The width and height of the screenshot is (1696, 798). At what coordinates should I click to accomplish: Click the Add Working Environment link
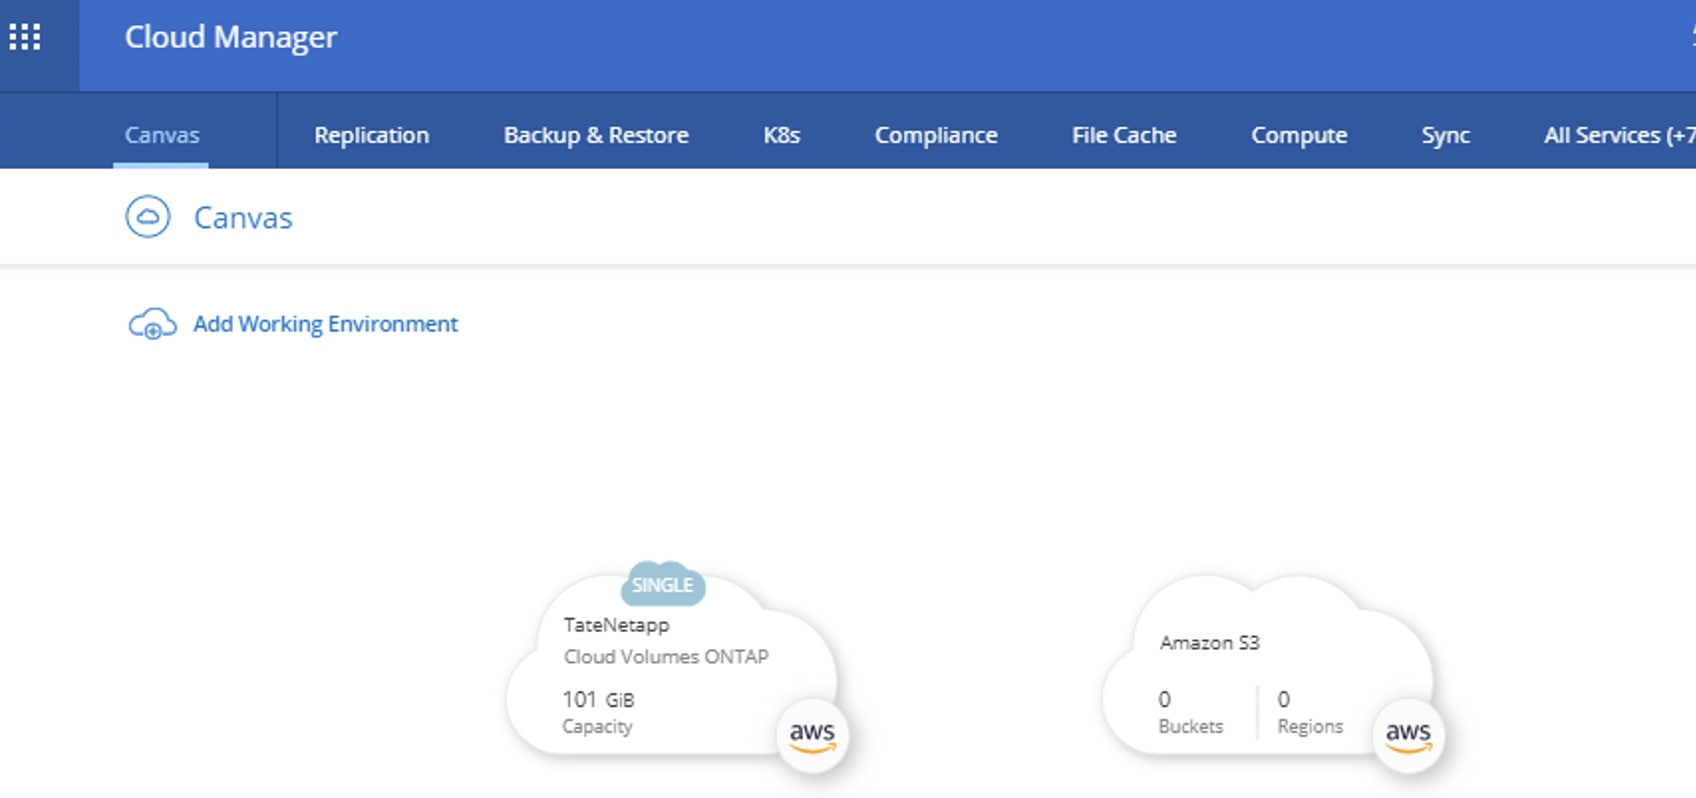325,324
